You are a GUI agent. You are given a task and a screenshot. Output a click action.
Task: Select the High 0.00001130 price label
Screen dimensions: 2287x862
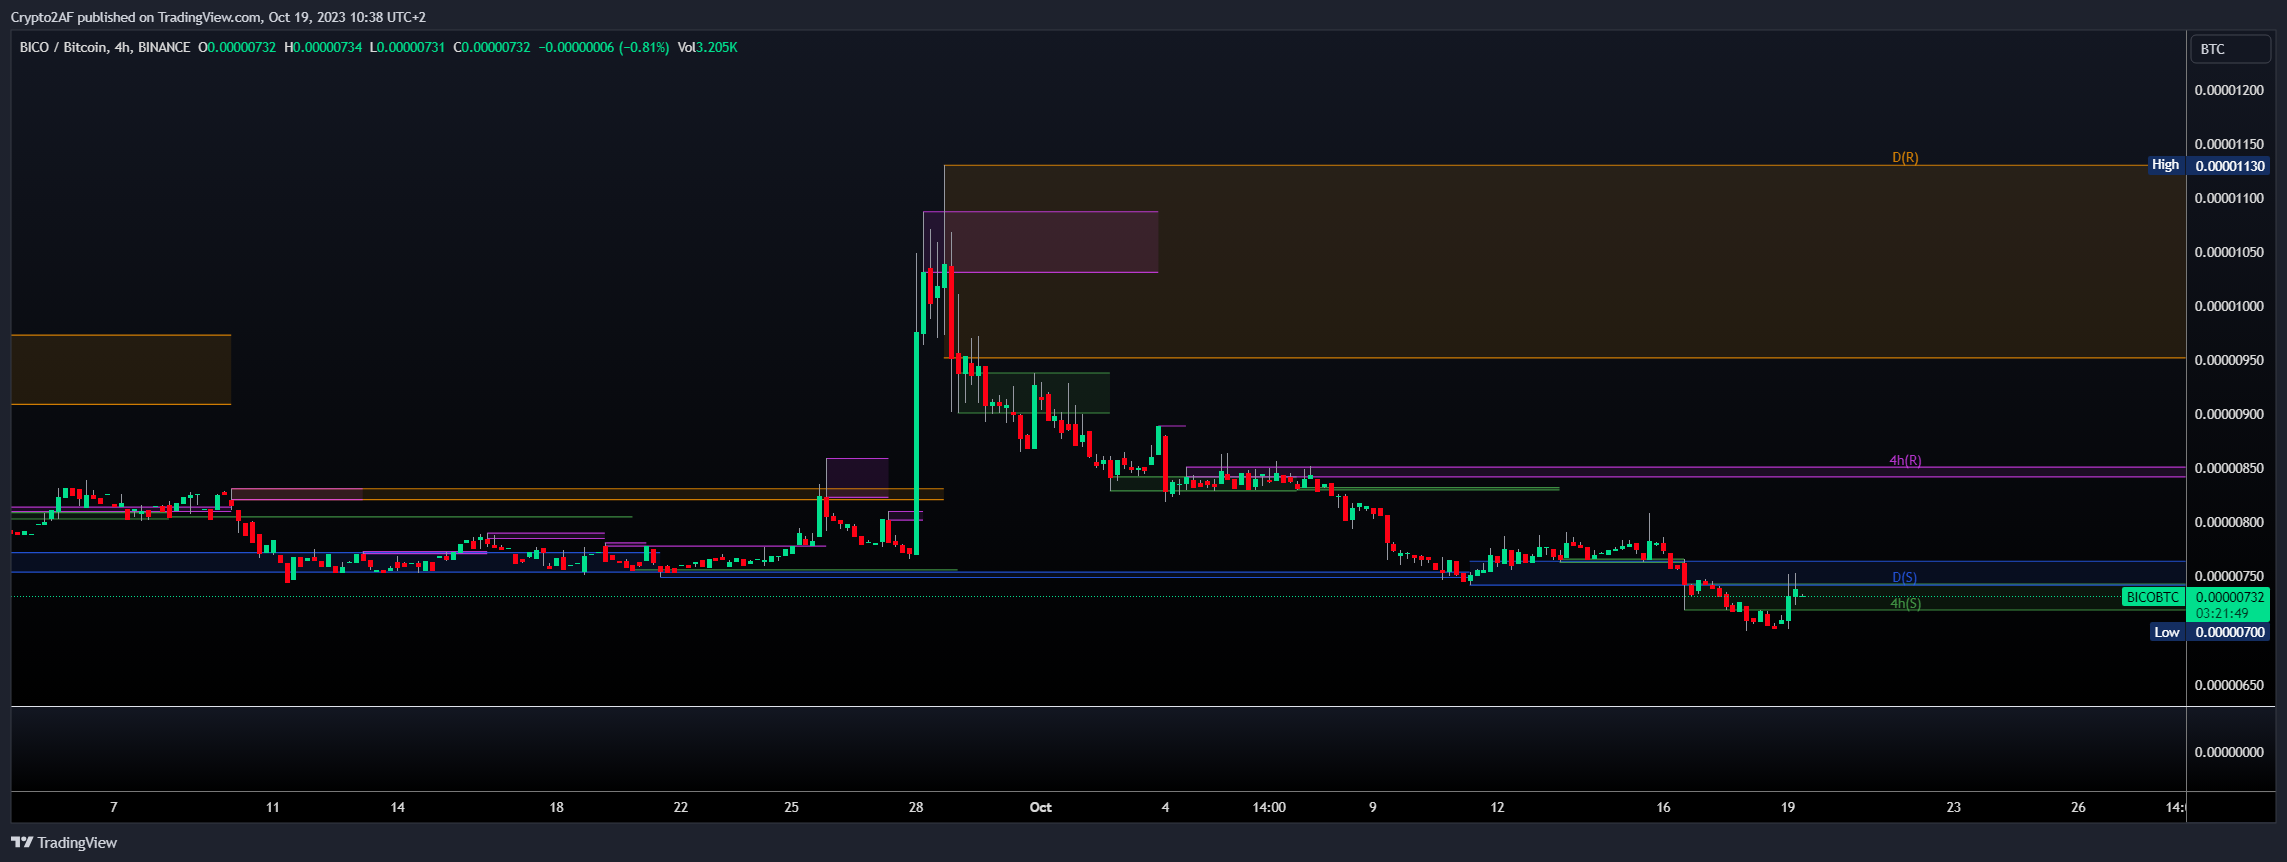point(2209,165)
